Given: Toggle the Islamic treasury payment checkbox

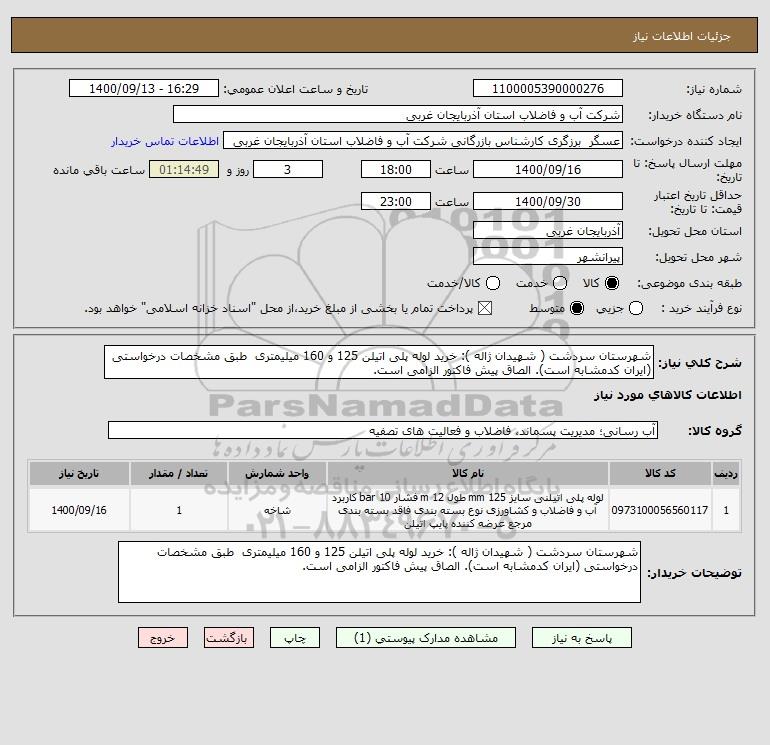Looking at the screenshot, I should 485,308.
